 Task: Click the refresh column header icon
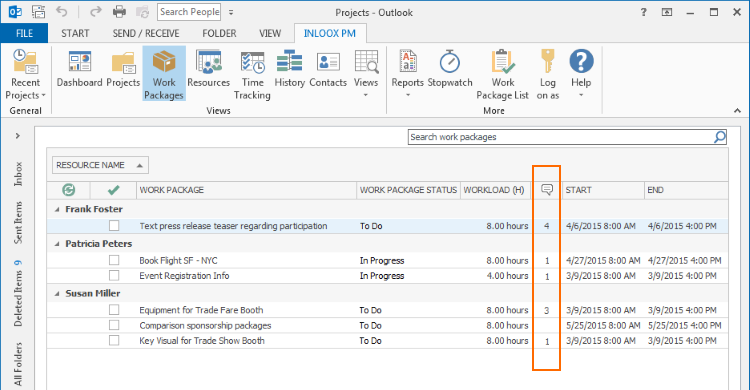(x=68, y=190)
